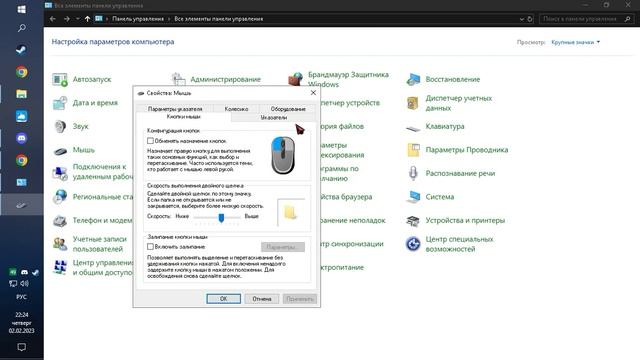Open volume icon in system tray
This screenshot has height=360, width=640.
pos(24,283)
